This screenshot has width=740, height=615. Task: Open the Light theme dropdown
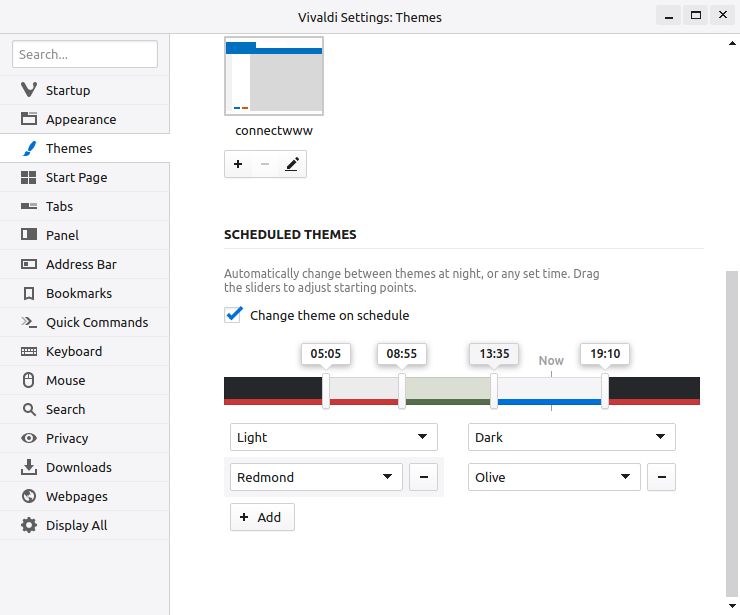pyautogui.click(x=334, y=437)
